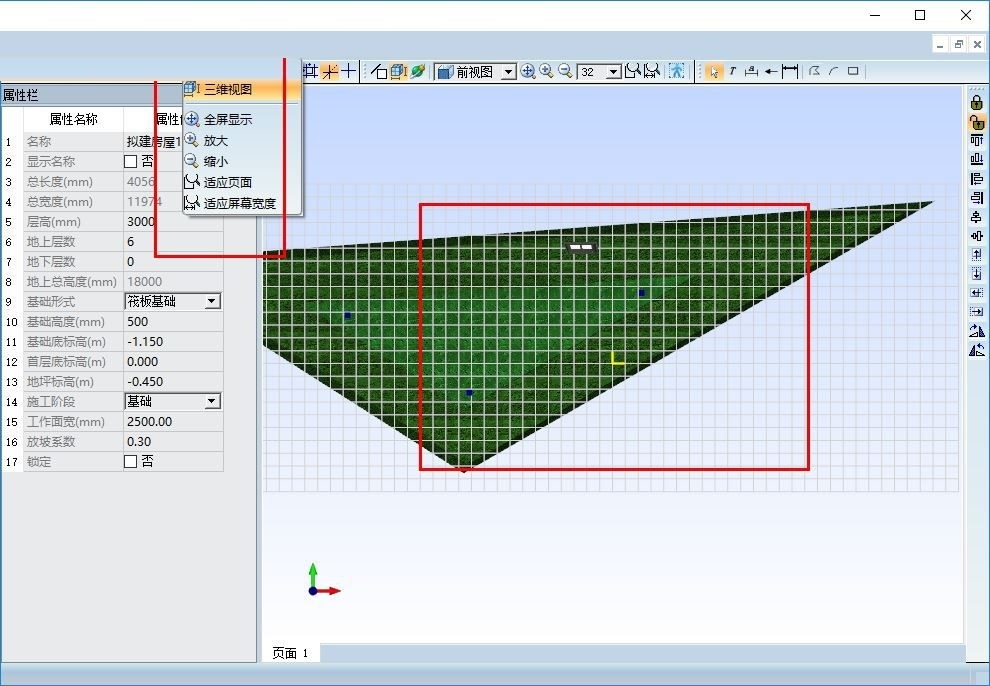Click the grid snap icon in toolbar

coord(310,71)
